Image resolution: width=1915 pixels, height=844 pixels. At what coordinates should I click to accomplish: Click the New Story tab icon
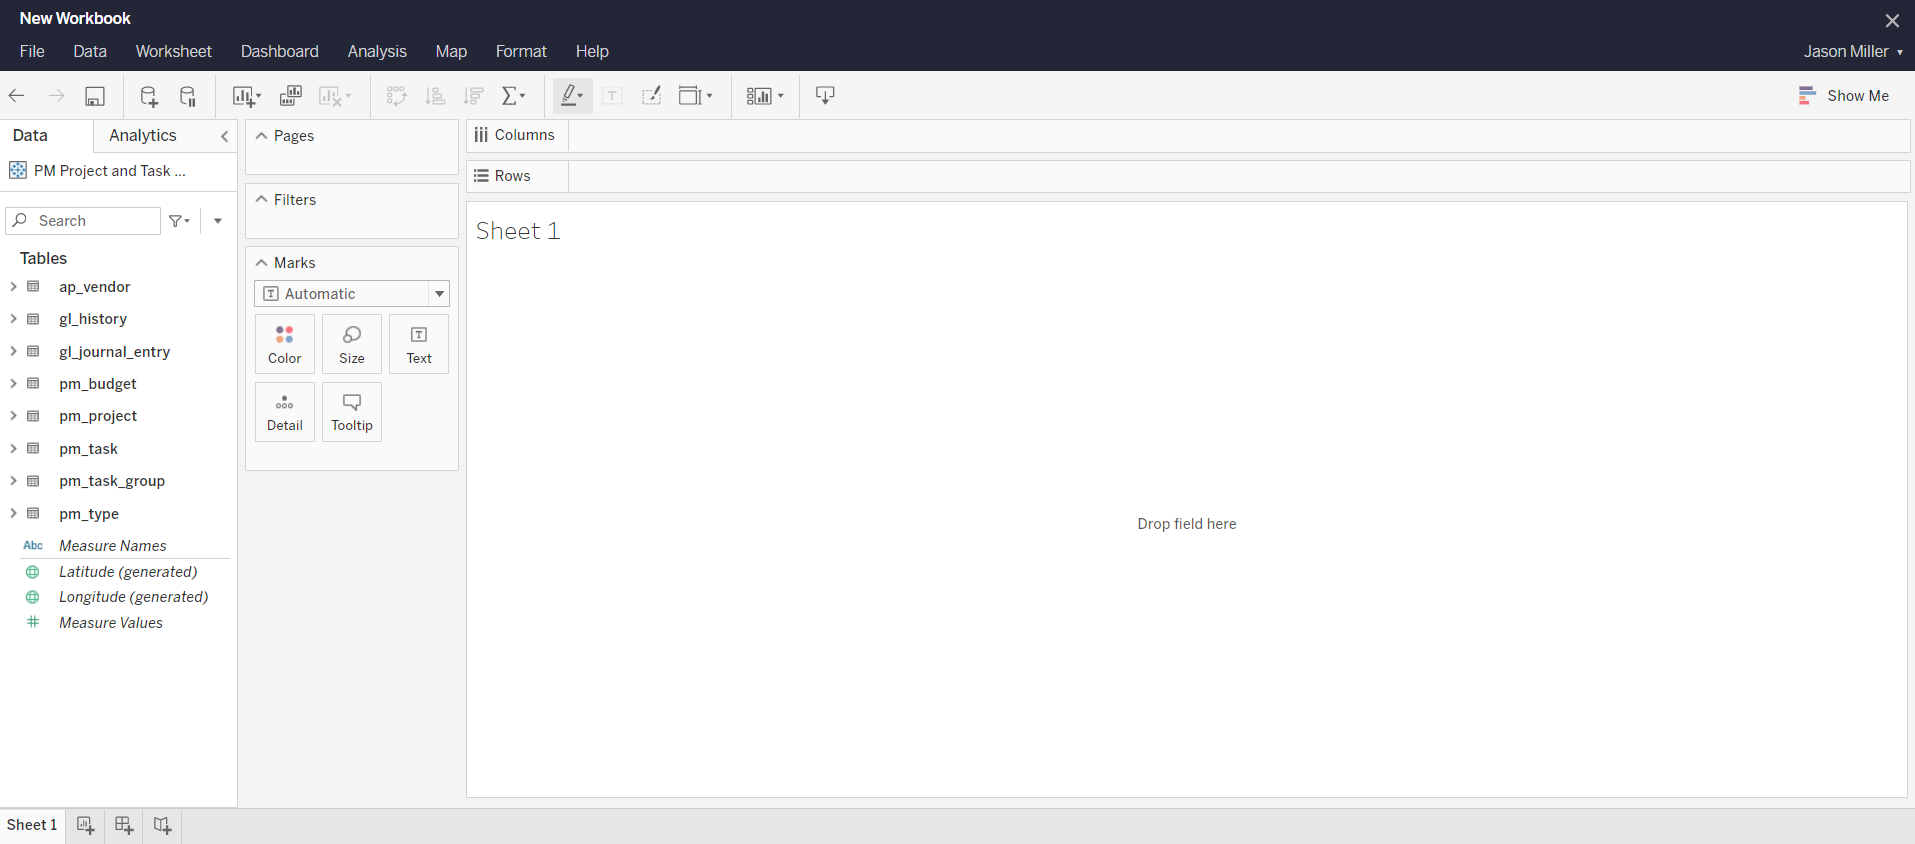[162, 825]
